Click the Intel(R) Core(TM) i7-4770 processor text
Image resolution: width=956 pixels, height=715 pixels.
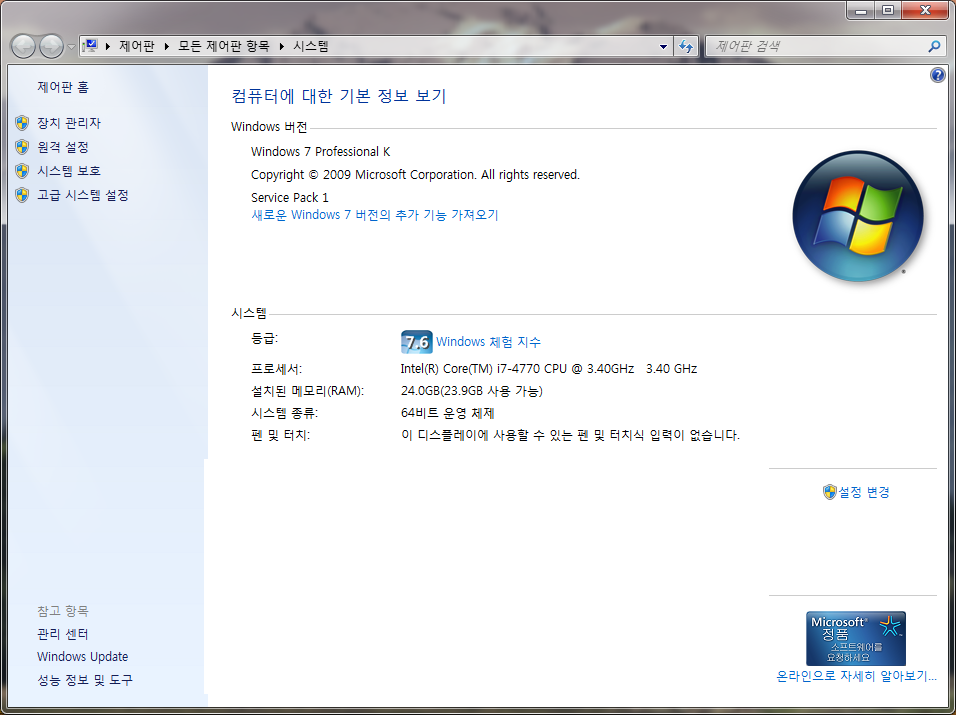tap(549, 369)
